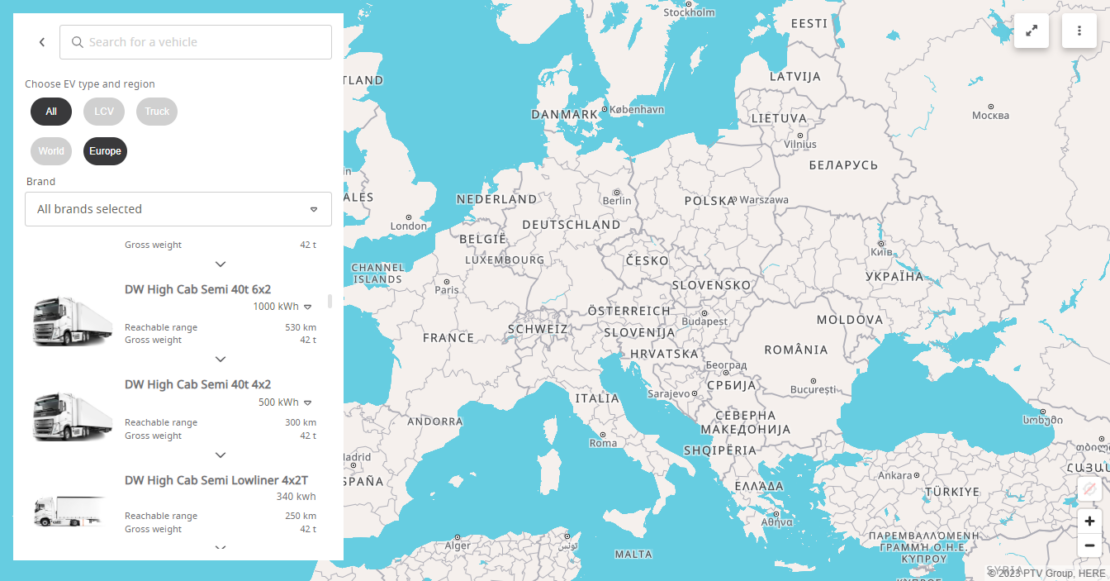Collapse the sidebar via the back chevron icon
Viewport: 1110px width, 581px height.
click(41, 42)
